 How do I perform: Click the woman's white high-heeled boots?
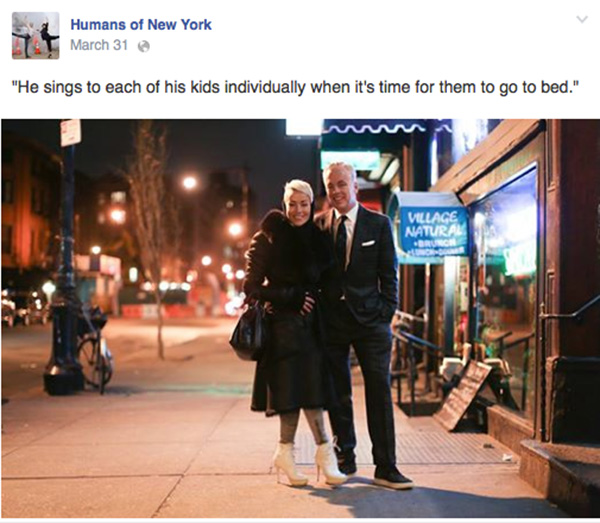tap(310, 463)
